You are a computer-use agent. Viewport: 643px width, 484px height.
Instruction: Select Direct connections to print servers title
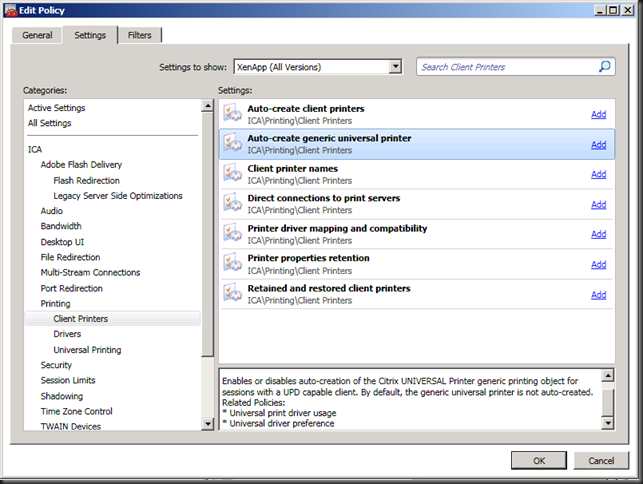pos(324,198)
